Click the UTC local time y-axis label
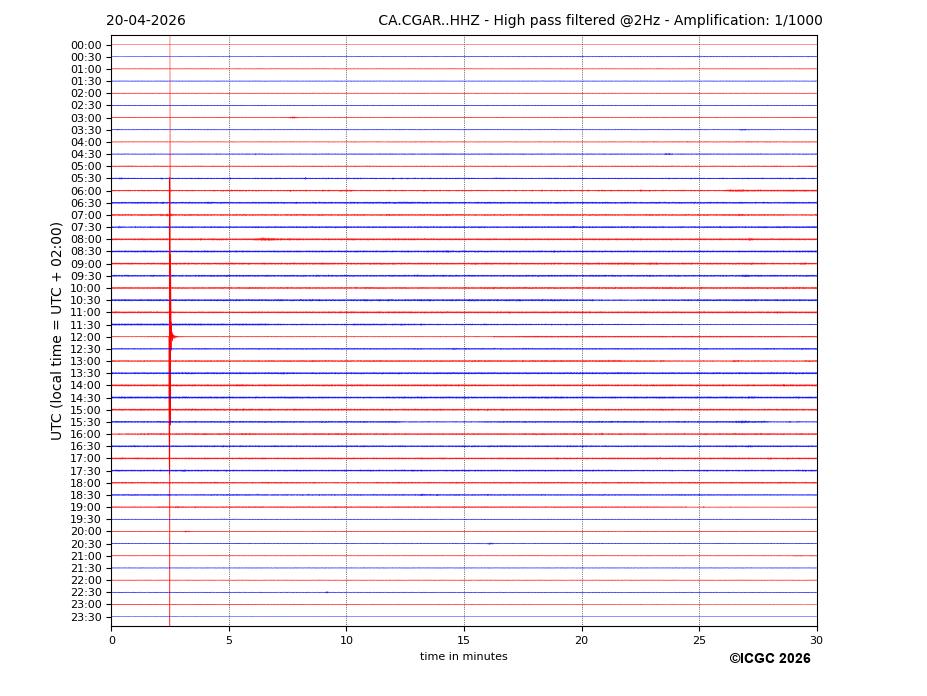The image size is (927, 696). 58,330
